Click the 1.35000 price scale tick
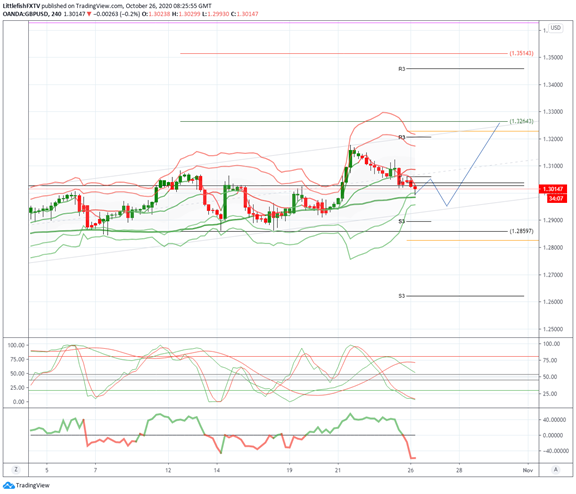 coord(553,58)
